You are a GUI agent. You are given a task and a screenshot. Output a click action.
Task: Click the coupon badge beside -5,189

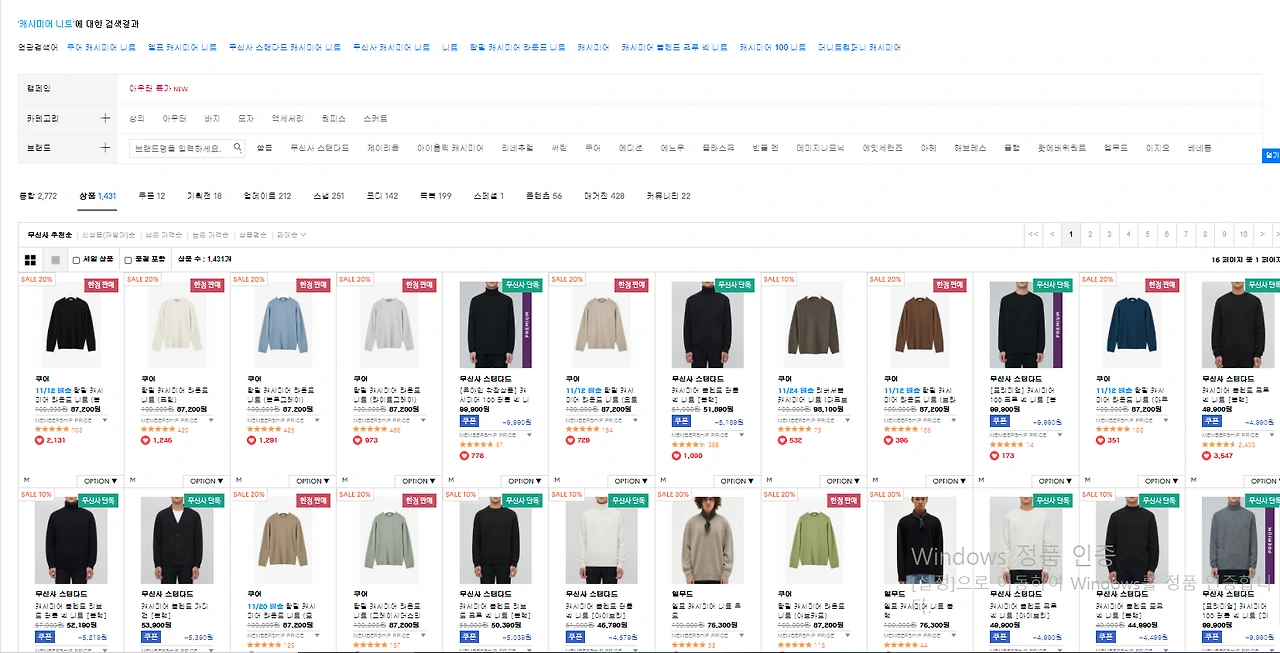(x=680, y=421)
